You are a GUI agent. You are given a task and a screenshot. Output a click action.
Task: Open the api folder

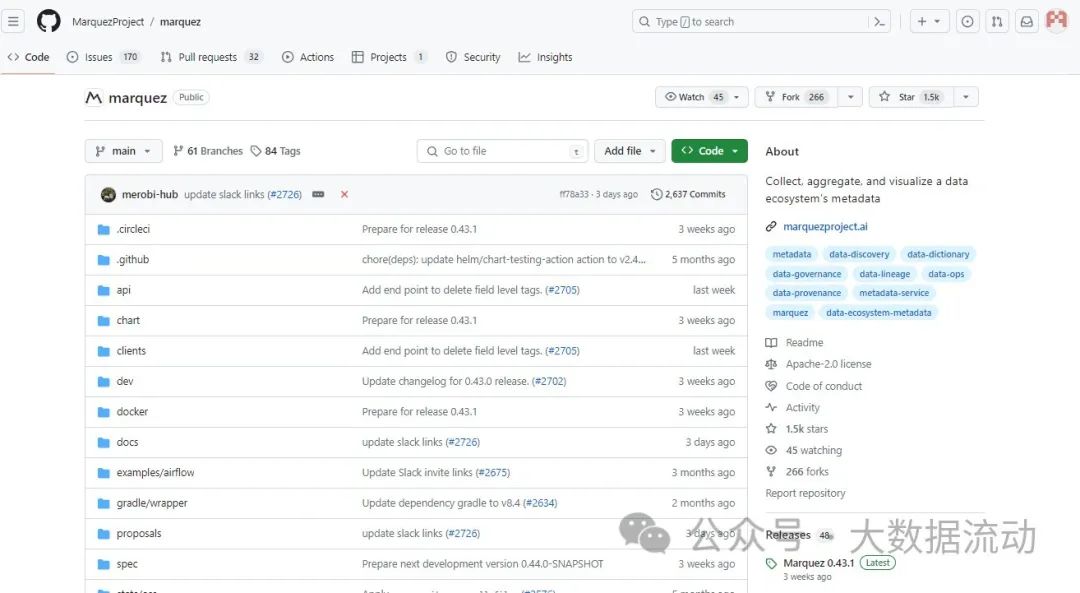[123, 290]
